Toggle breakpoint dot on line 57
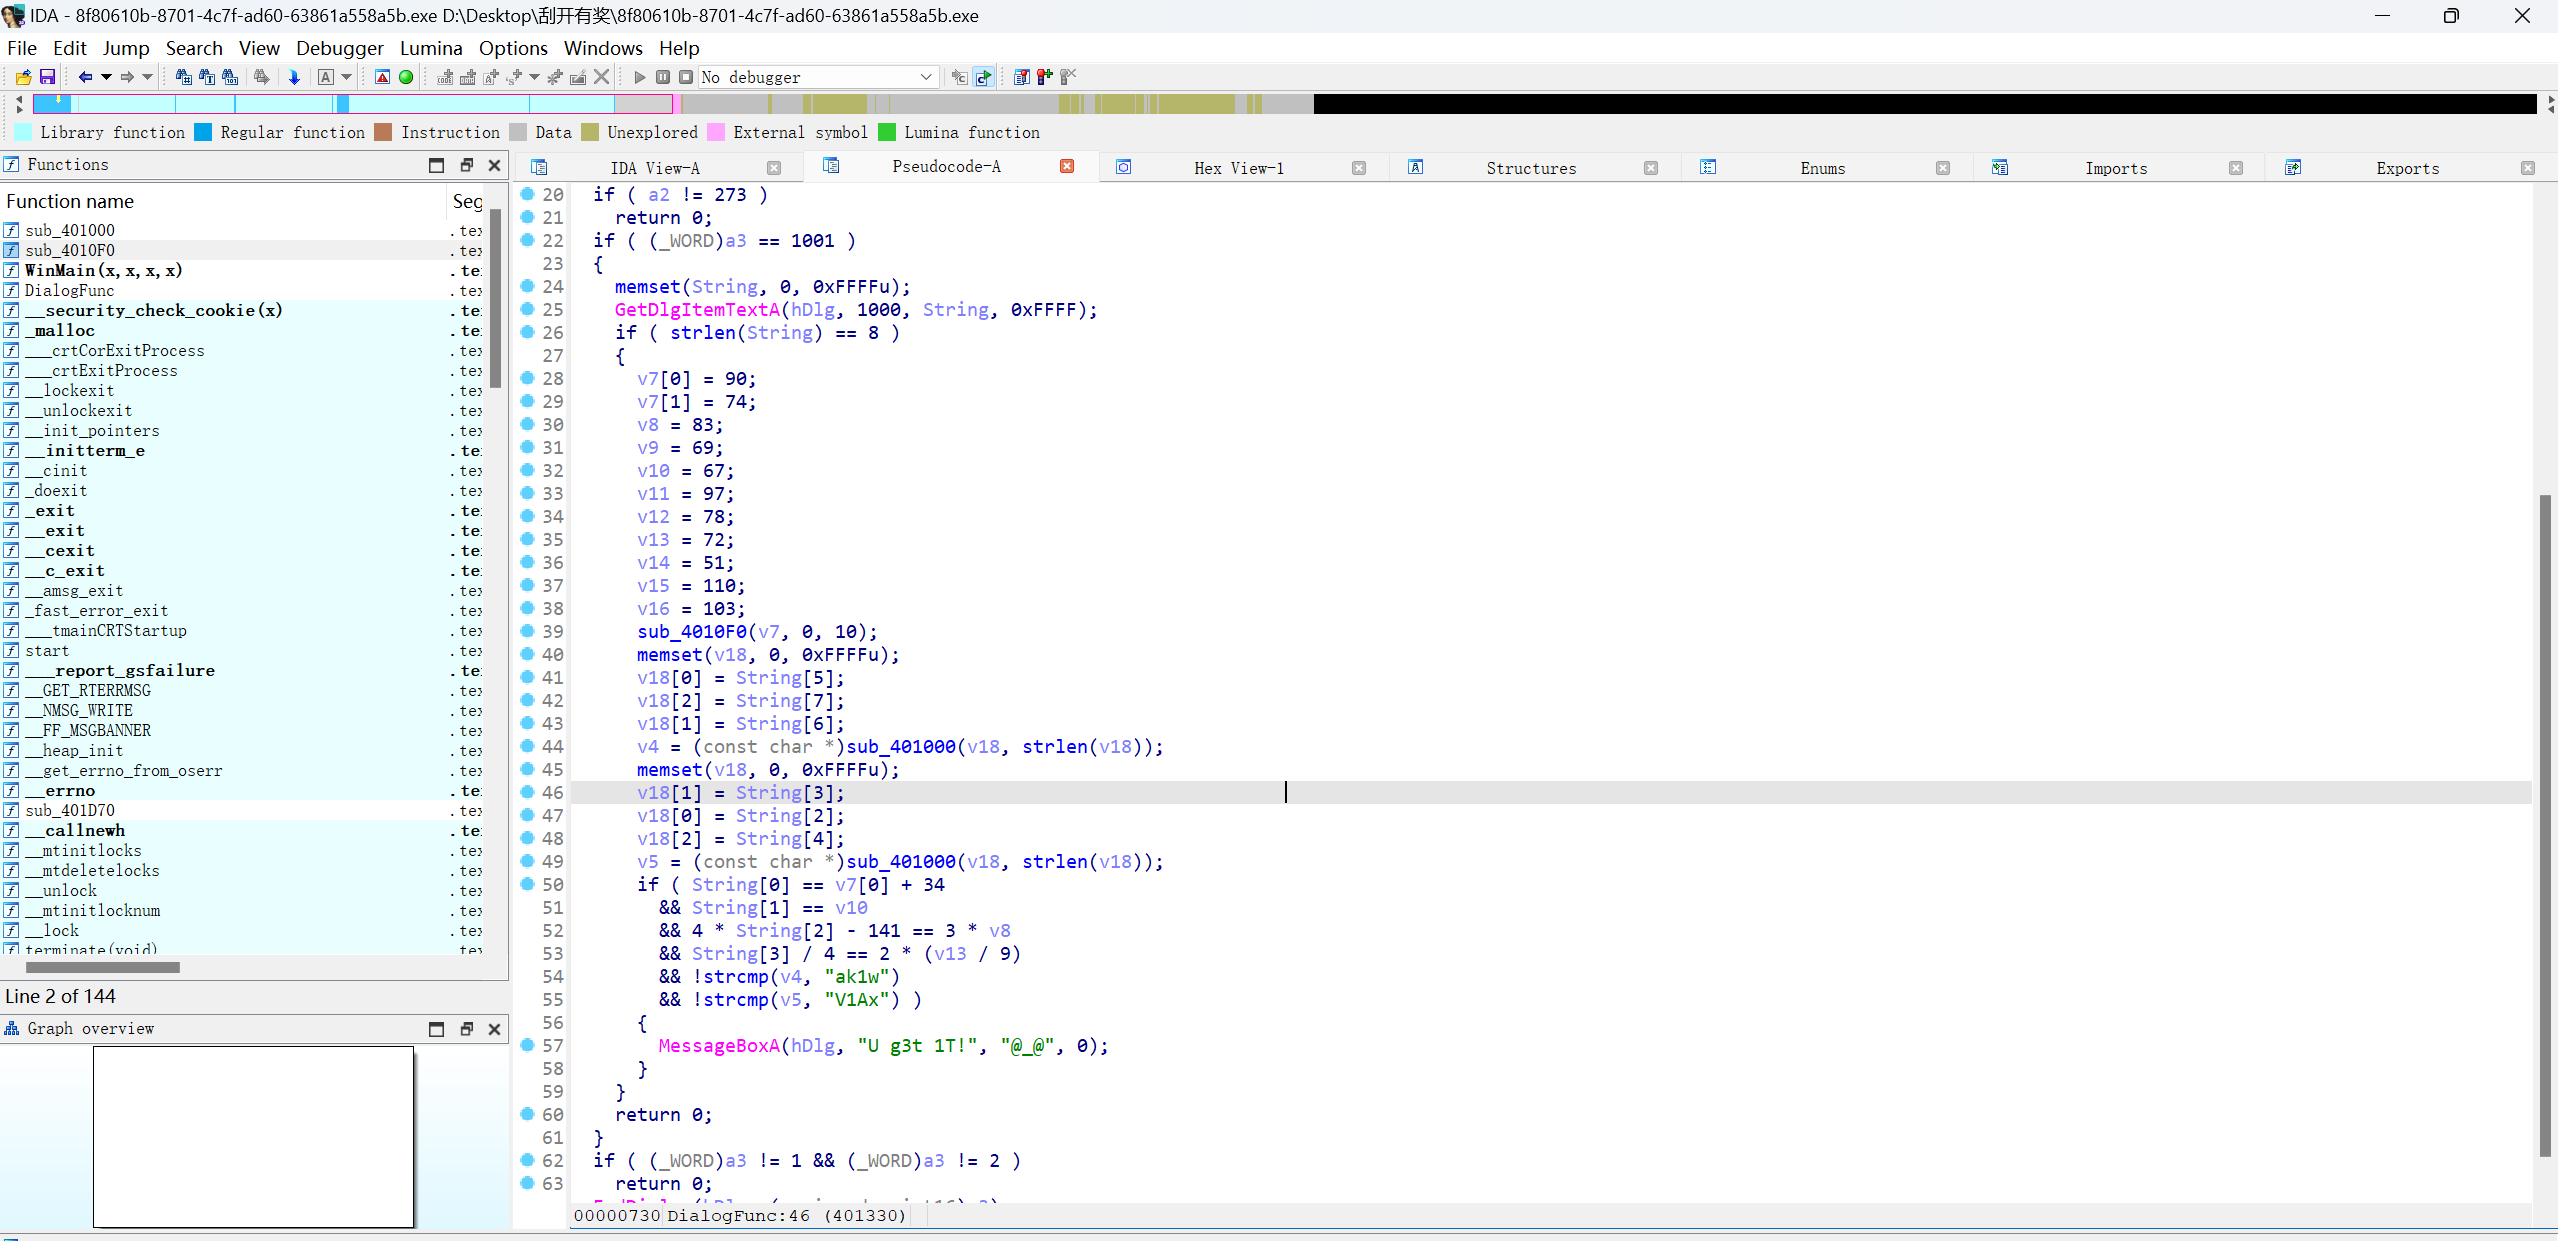Image resolution: width=2558 pixels, height=1241 pixels. [x=528, y=1045]
